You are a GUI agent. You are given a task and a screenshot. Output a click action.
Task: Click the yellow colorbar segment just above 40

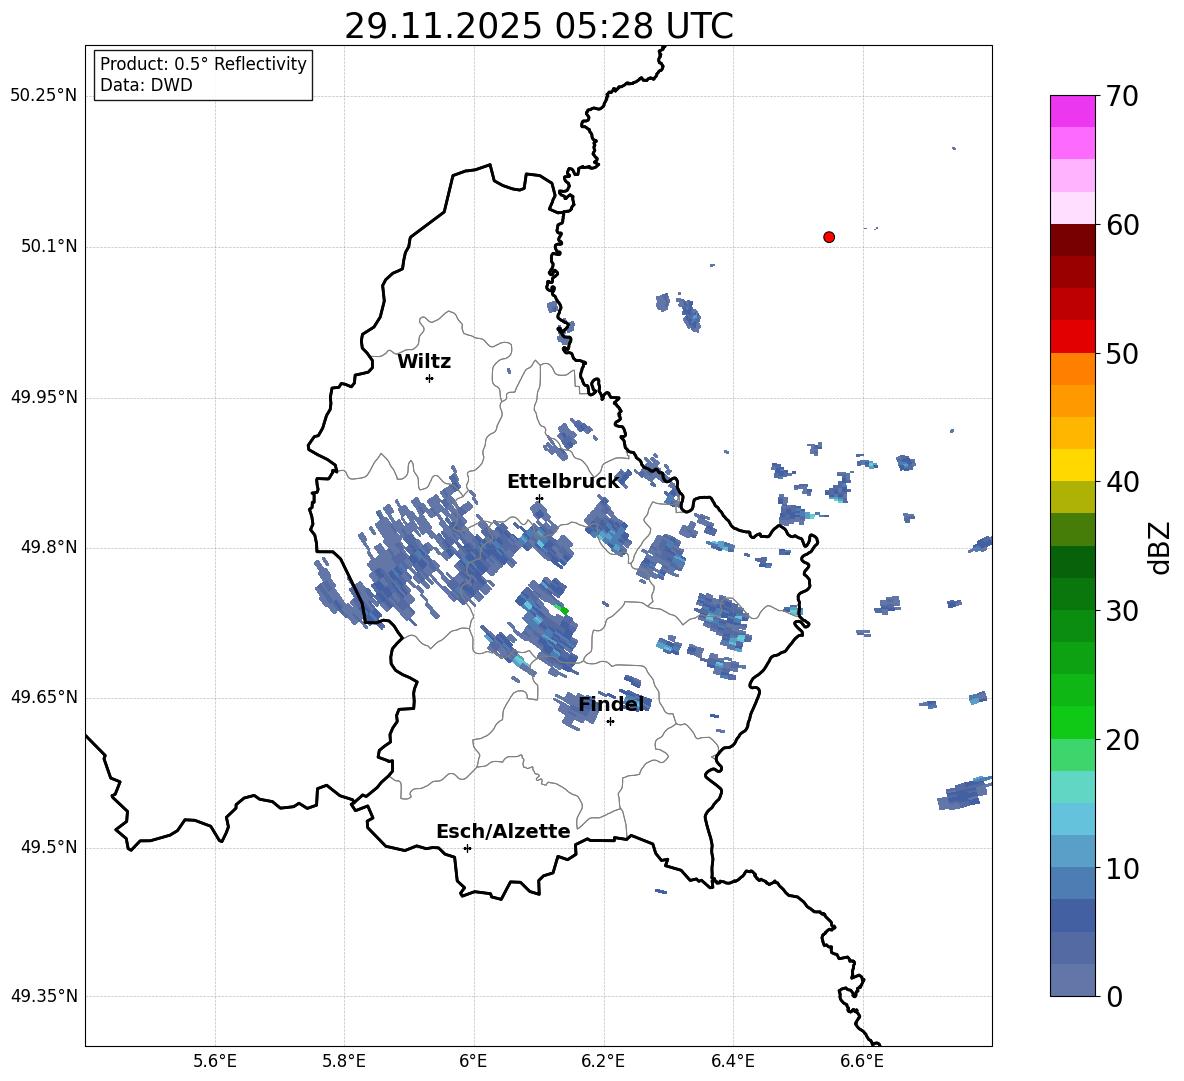click(1073, 465)
